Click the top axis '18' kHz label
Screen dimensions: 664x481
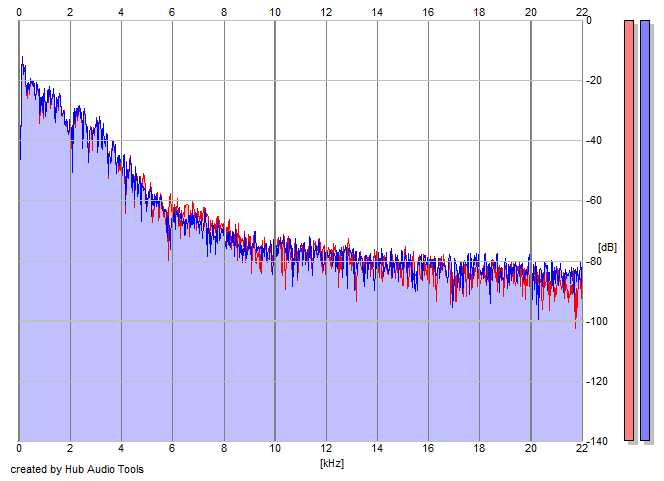click(x=479, y=12)
